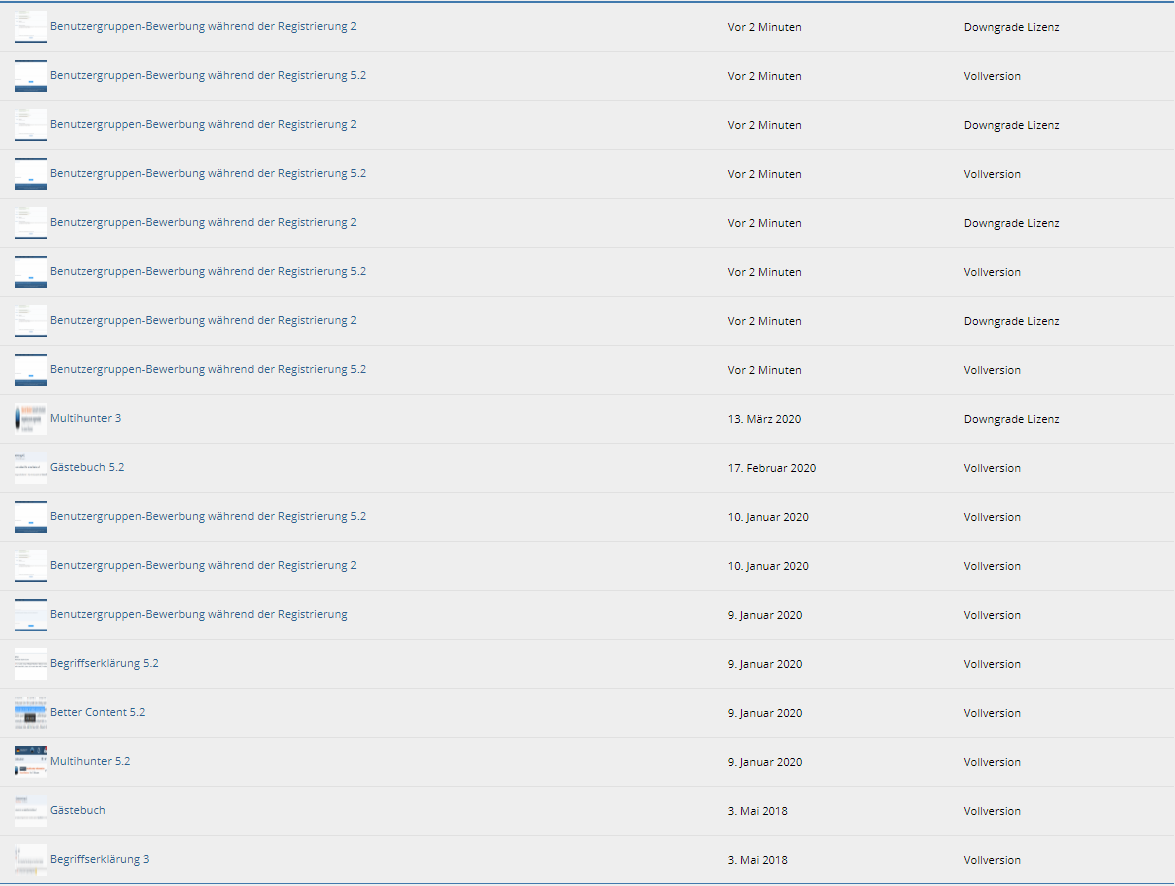Open Benutzergruppen-Bewerbung 2 link dated 10. Januar 2020

pyautogui.click(x=203, y=565)
